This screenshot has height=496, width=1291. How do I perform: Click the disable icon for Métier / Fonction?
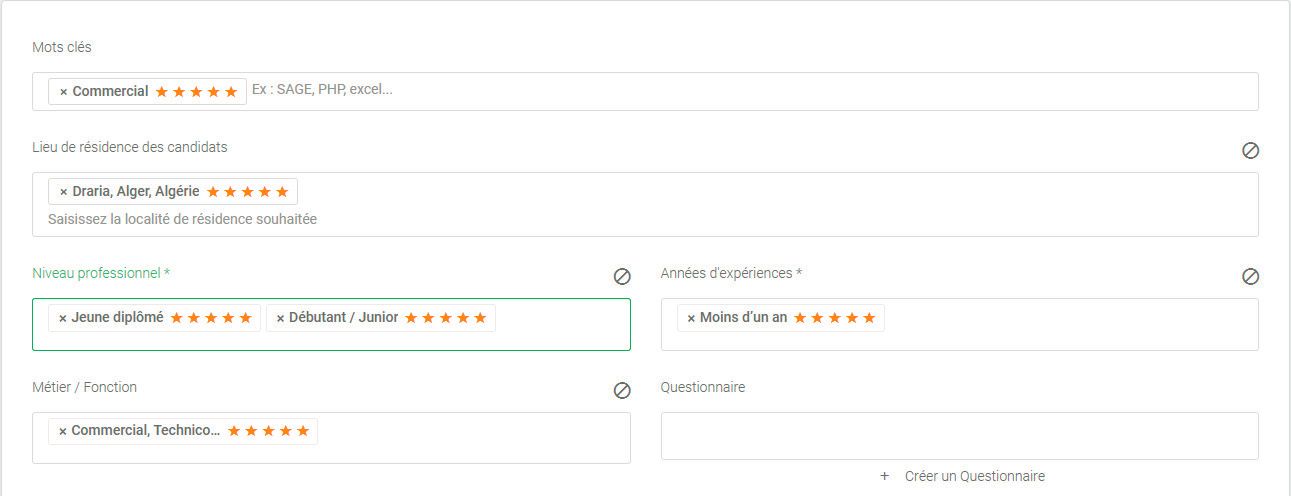[622, 390]
